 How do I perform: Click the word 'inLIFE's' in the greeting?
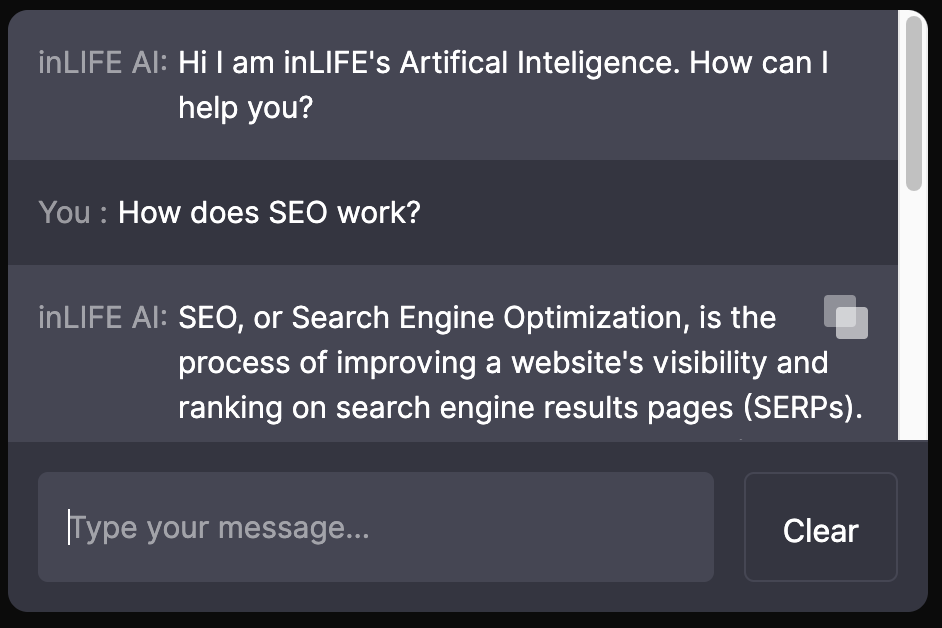click(337, 63)
